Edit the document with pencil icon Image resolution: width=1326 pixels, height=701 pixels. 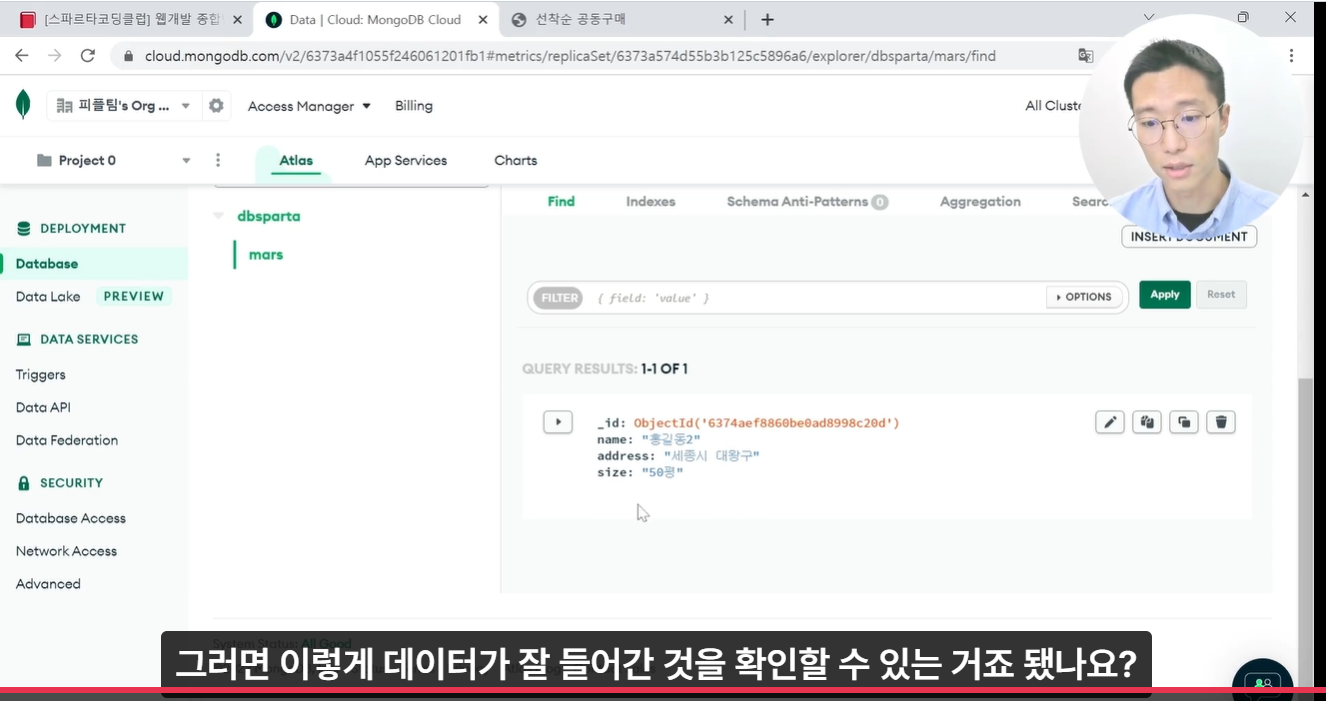[1109, 422]
